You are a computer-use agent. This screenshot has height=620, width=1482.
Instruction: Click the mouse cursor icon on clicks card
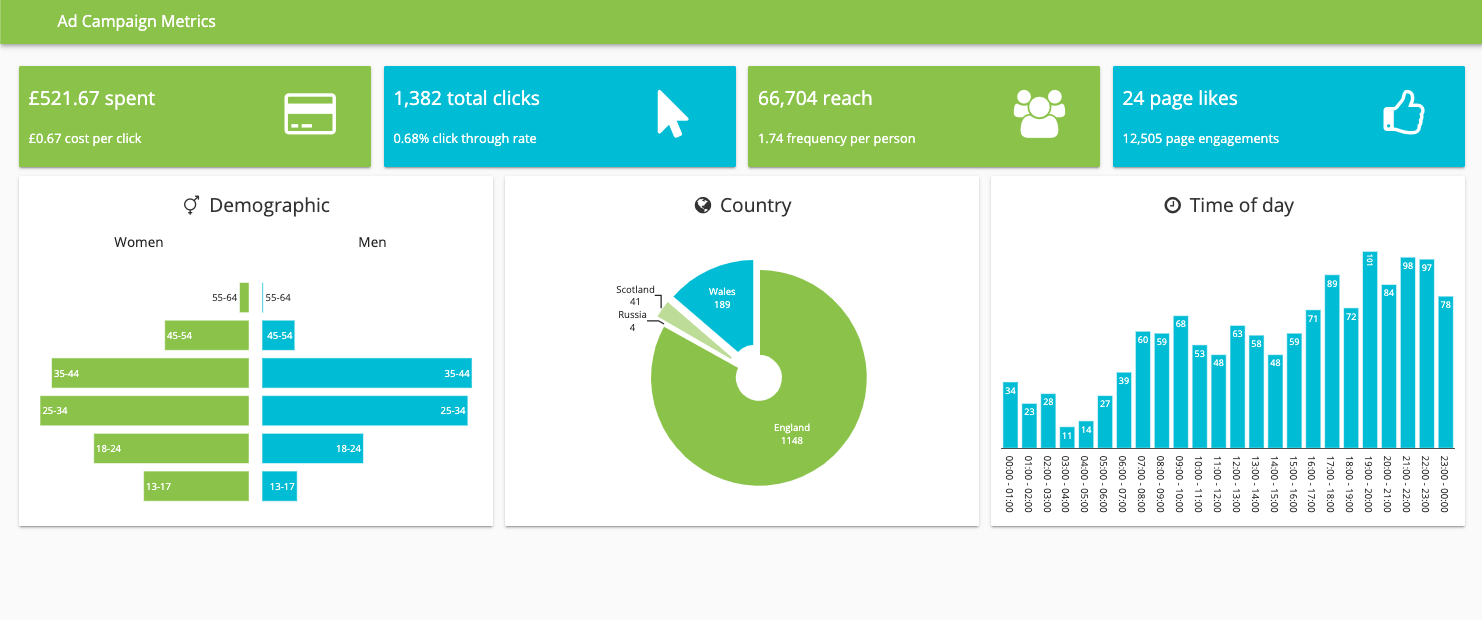(x=672, y=114)
